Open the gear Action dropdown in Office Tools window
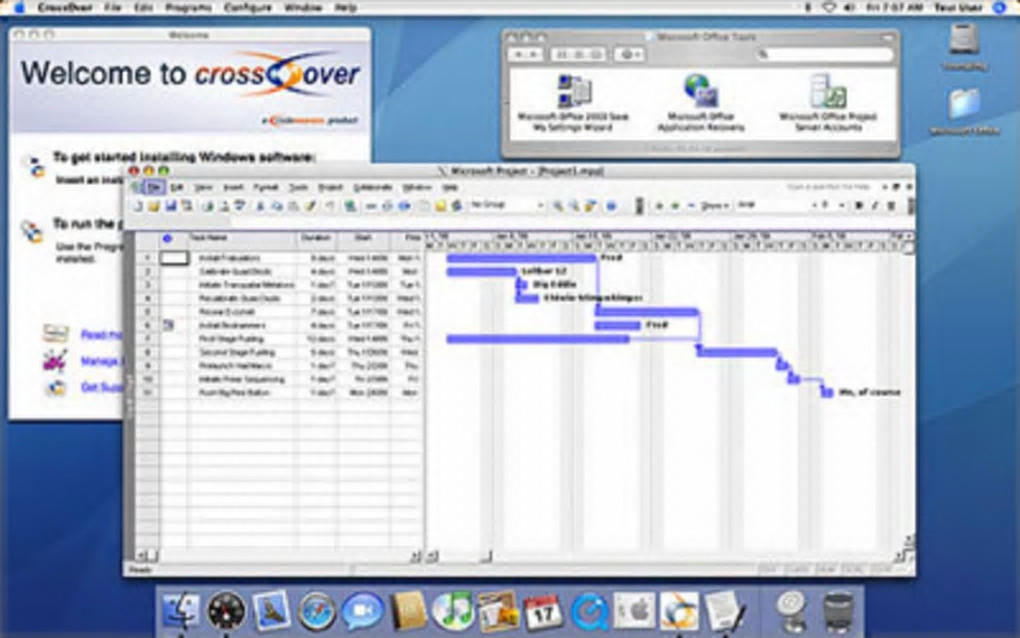Image resolution: width=1020 pixels, height=638 pixels. 628,55
